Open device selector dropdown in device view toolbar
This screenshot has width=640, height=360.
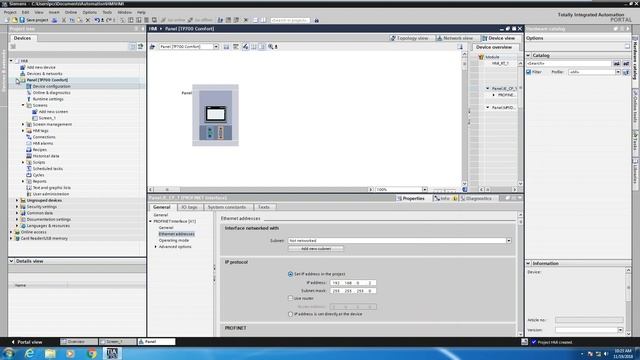click(x=216, y=47)
